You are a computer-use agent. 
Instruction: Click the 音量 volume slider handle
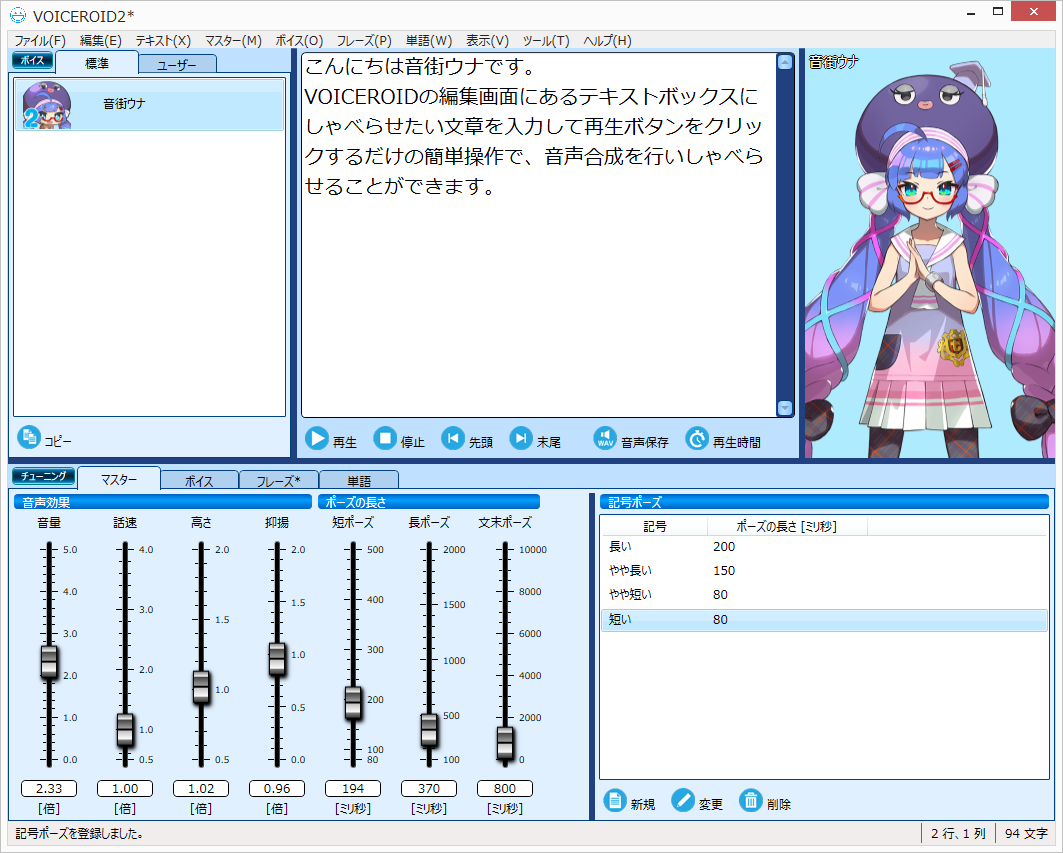(x=49, y=661)
